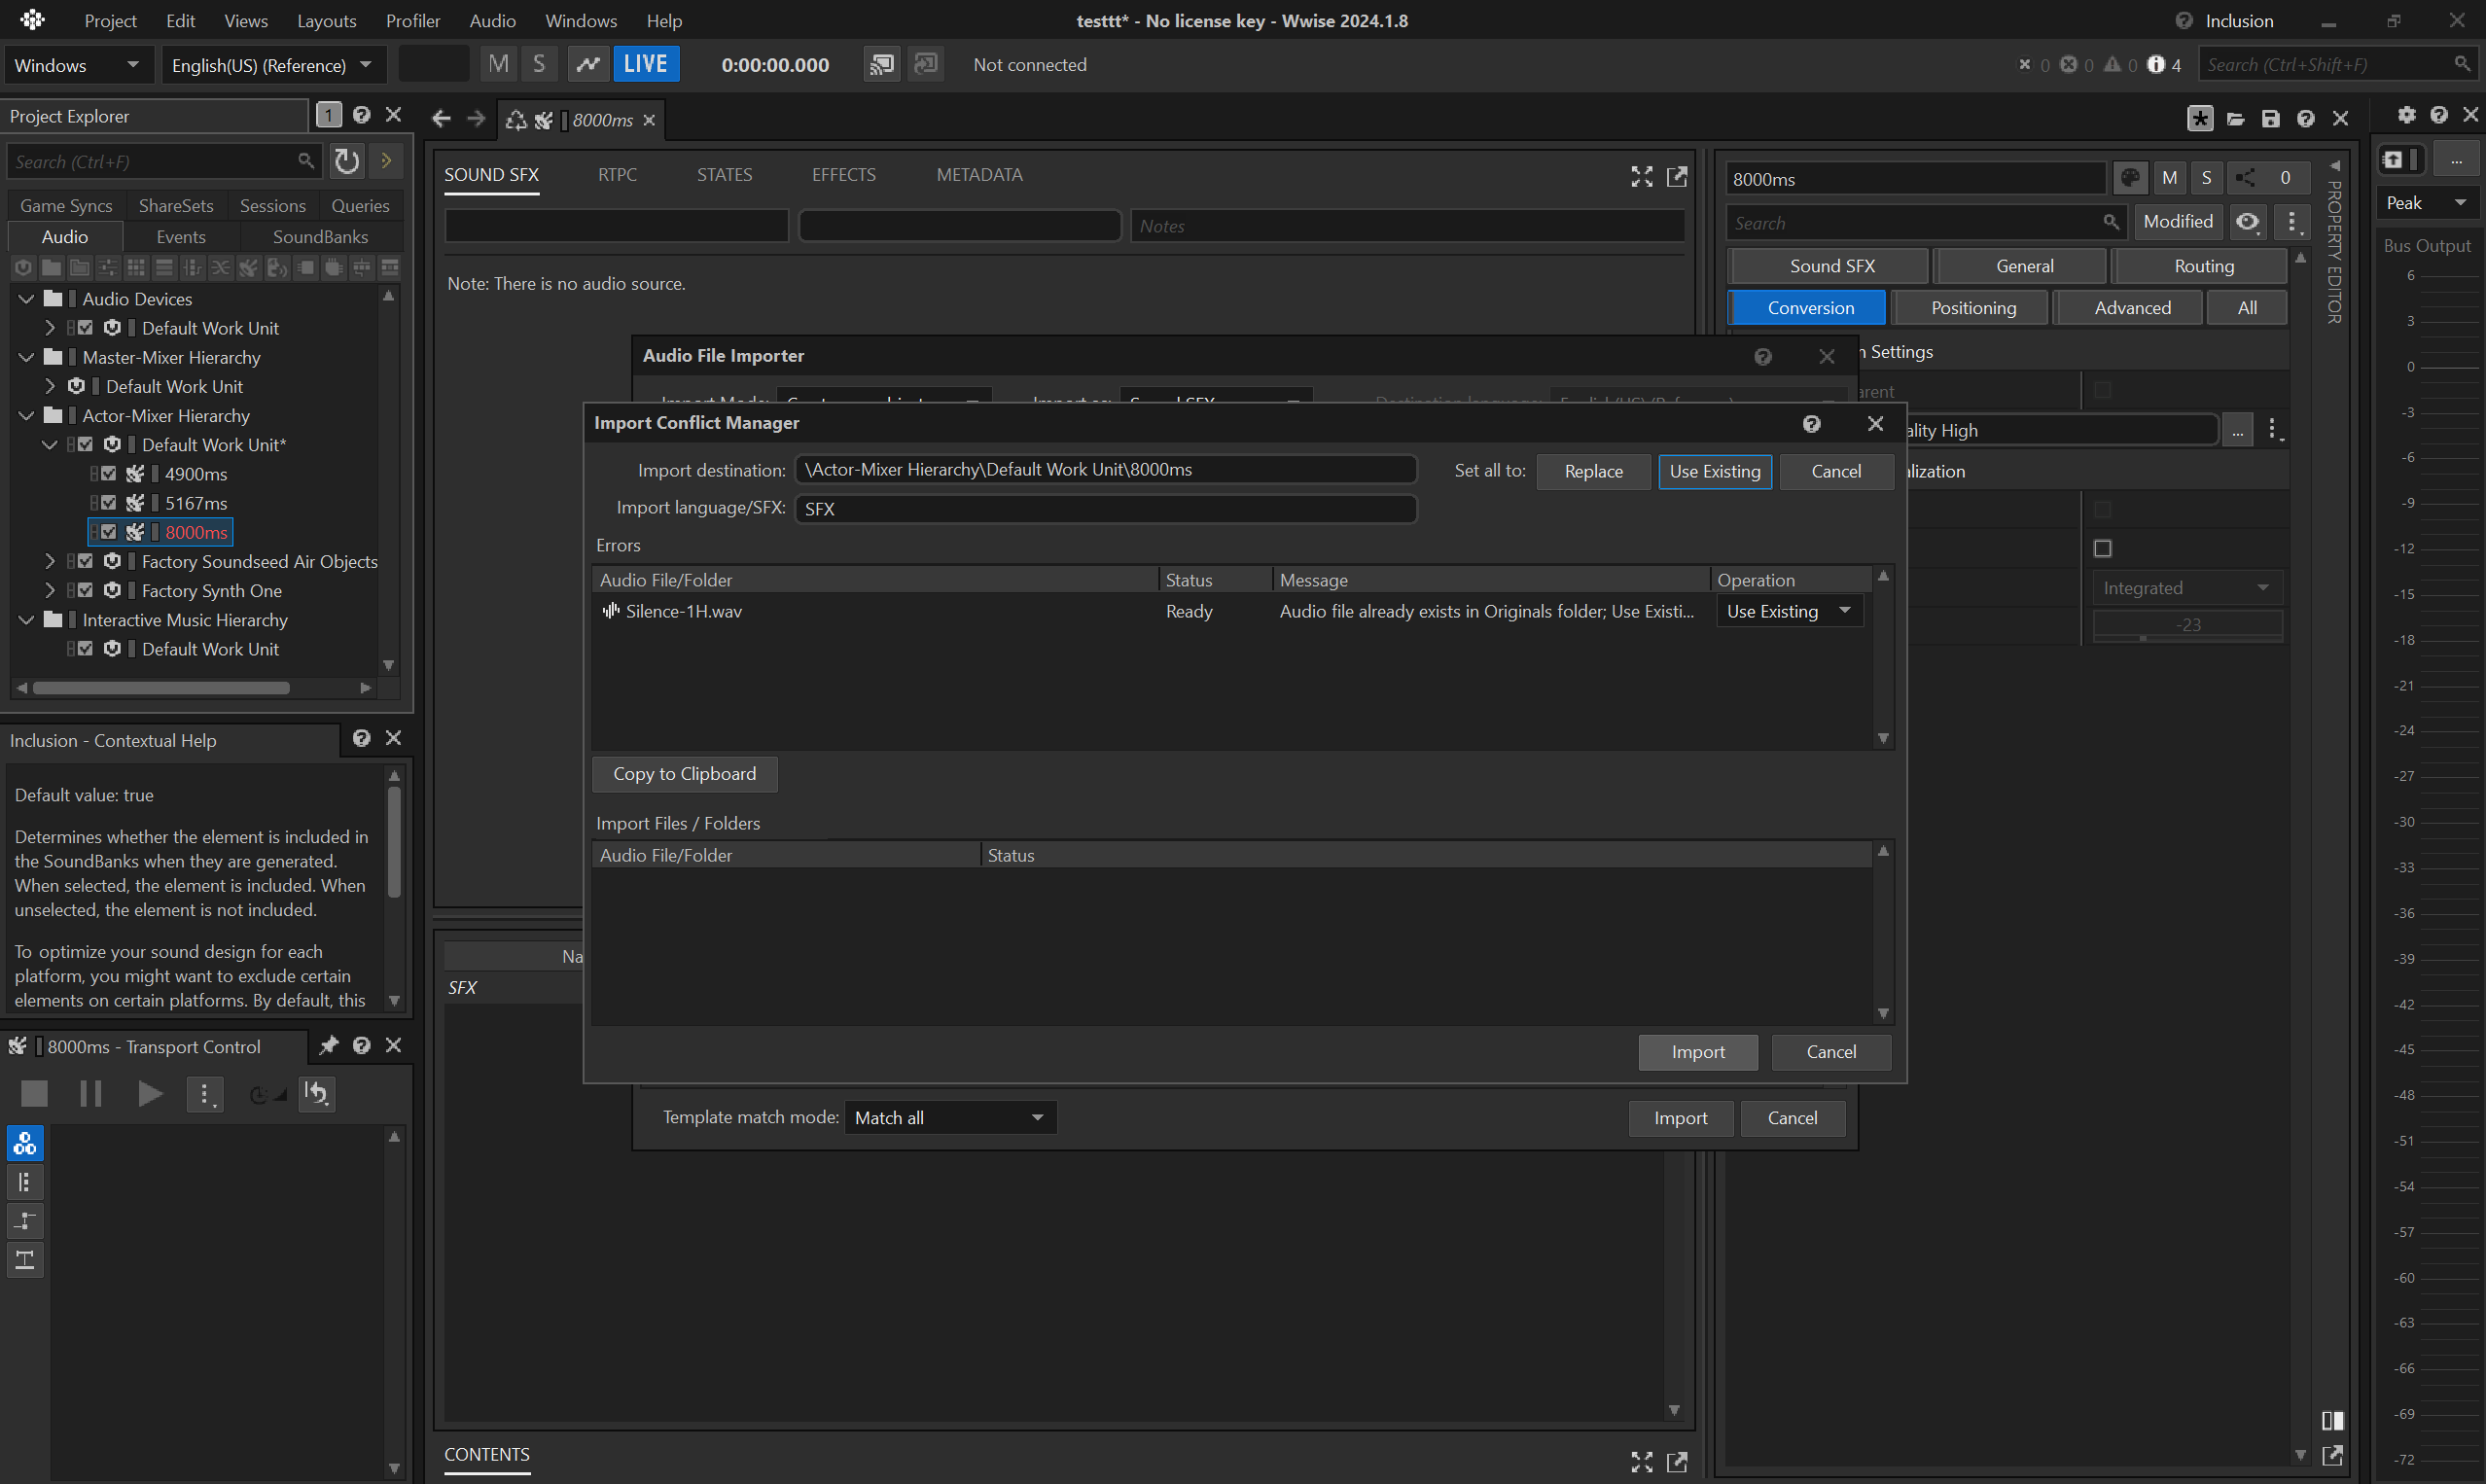Click the pin icon in Transport Control header
This screenshot has height=1484, width=2486.
tap(328, 1046)
